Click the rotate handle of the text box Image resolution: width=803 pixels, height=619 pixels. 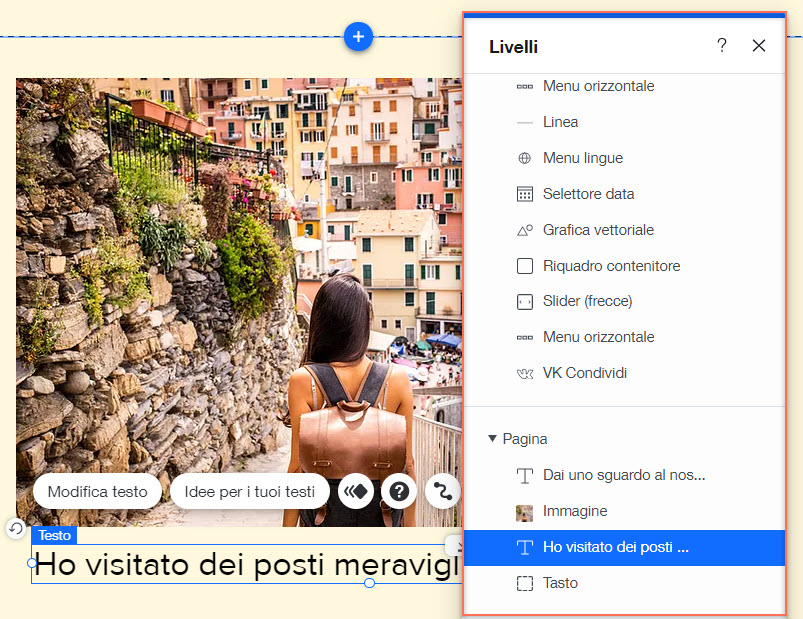[16, 528]
